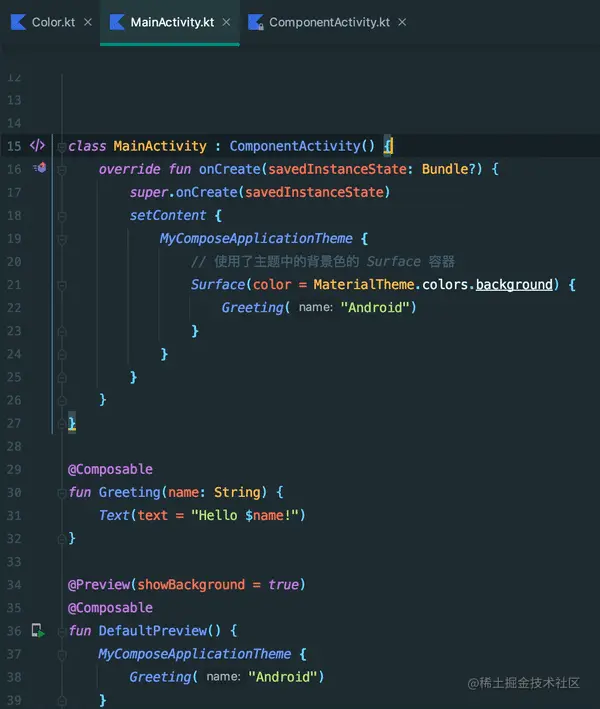This screenshot has height=709, width=600.
Task: Click @Composable annotation on line 29
Action: pyautogui.click(x=110, y=469)
